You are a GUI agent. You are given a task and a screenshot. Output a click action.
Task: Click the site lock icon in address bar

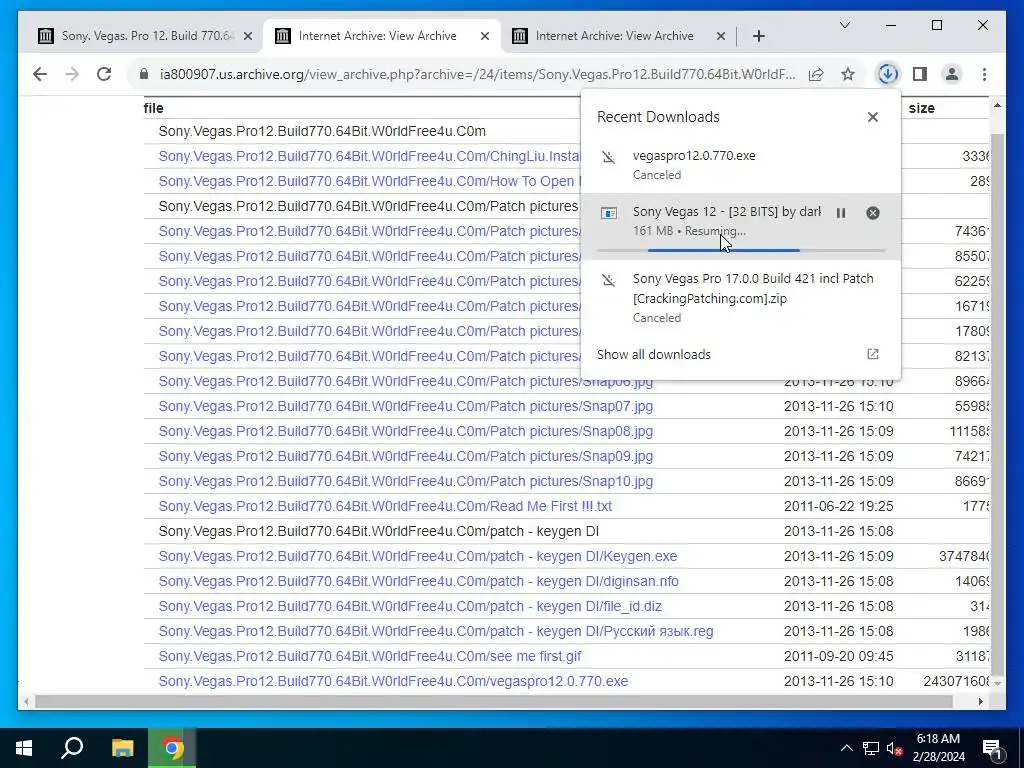point(144,74)
